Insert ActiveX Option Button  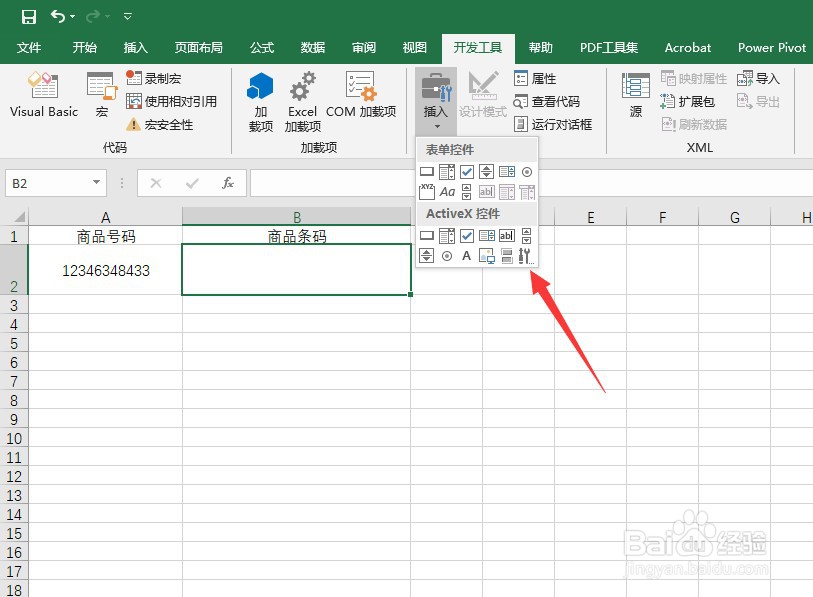point(447,256)
